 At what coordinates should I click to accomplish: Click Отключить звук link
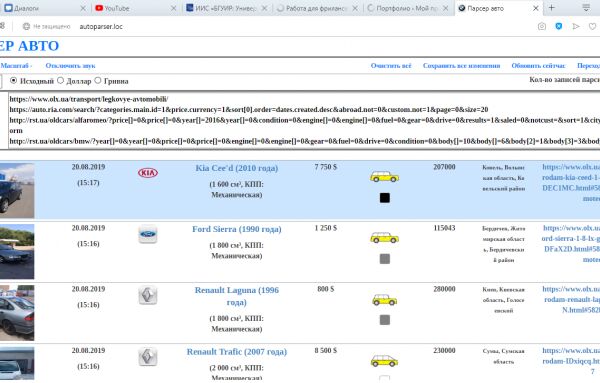coord(70,66)
